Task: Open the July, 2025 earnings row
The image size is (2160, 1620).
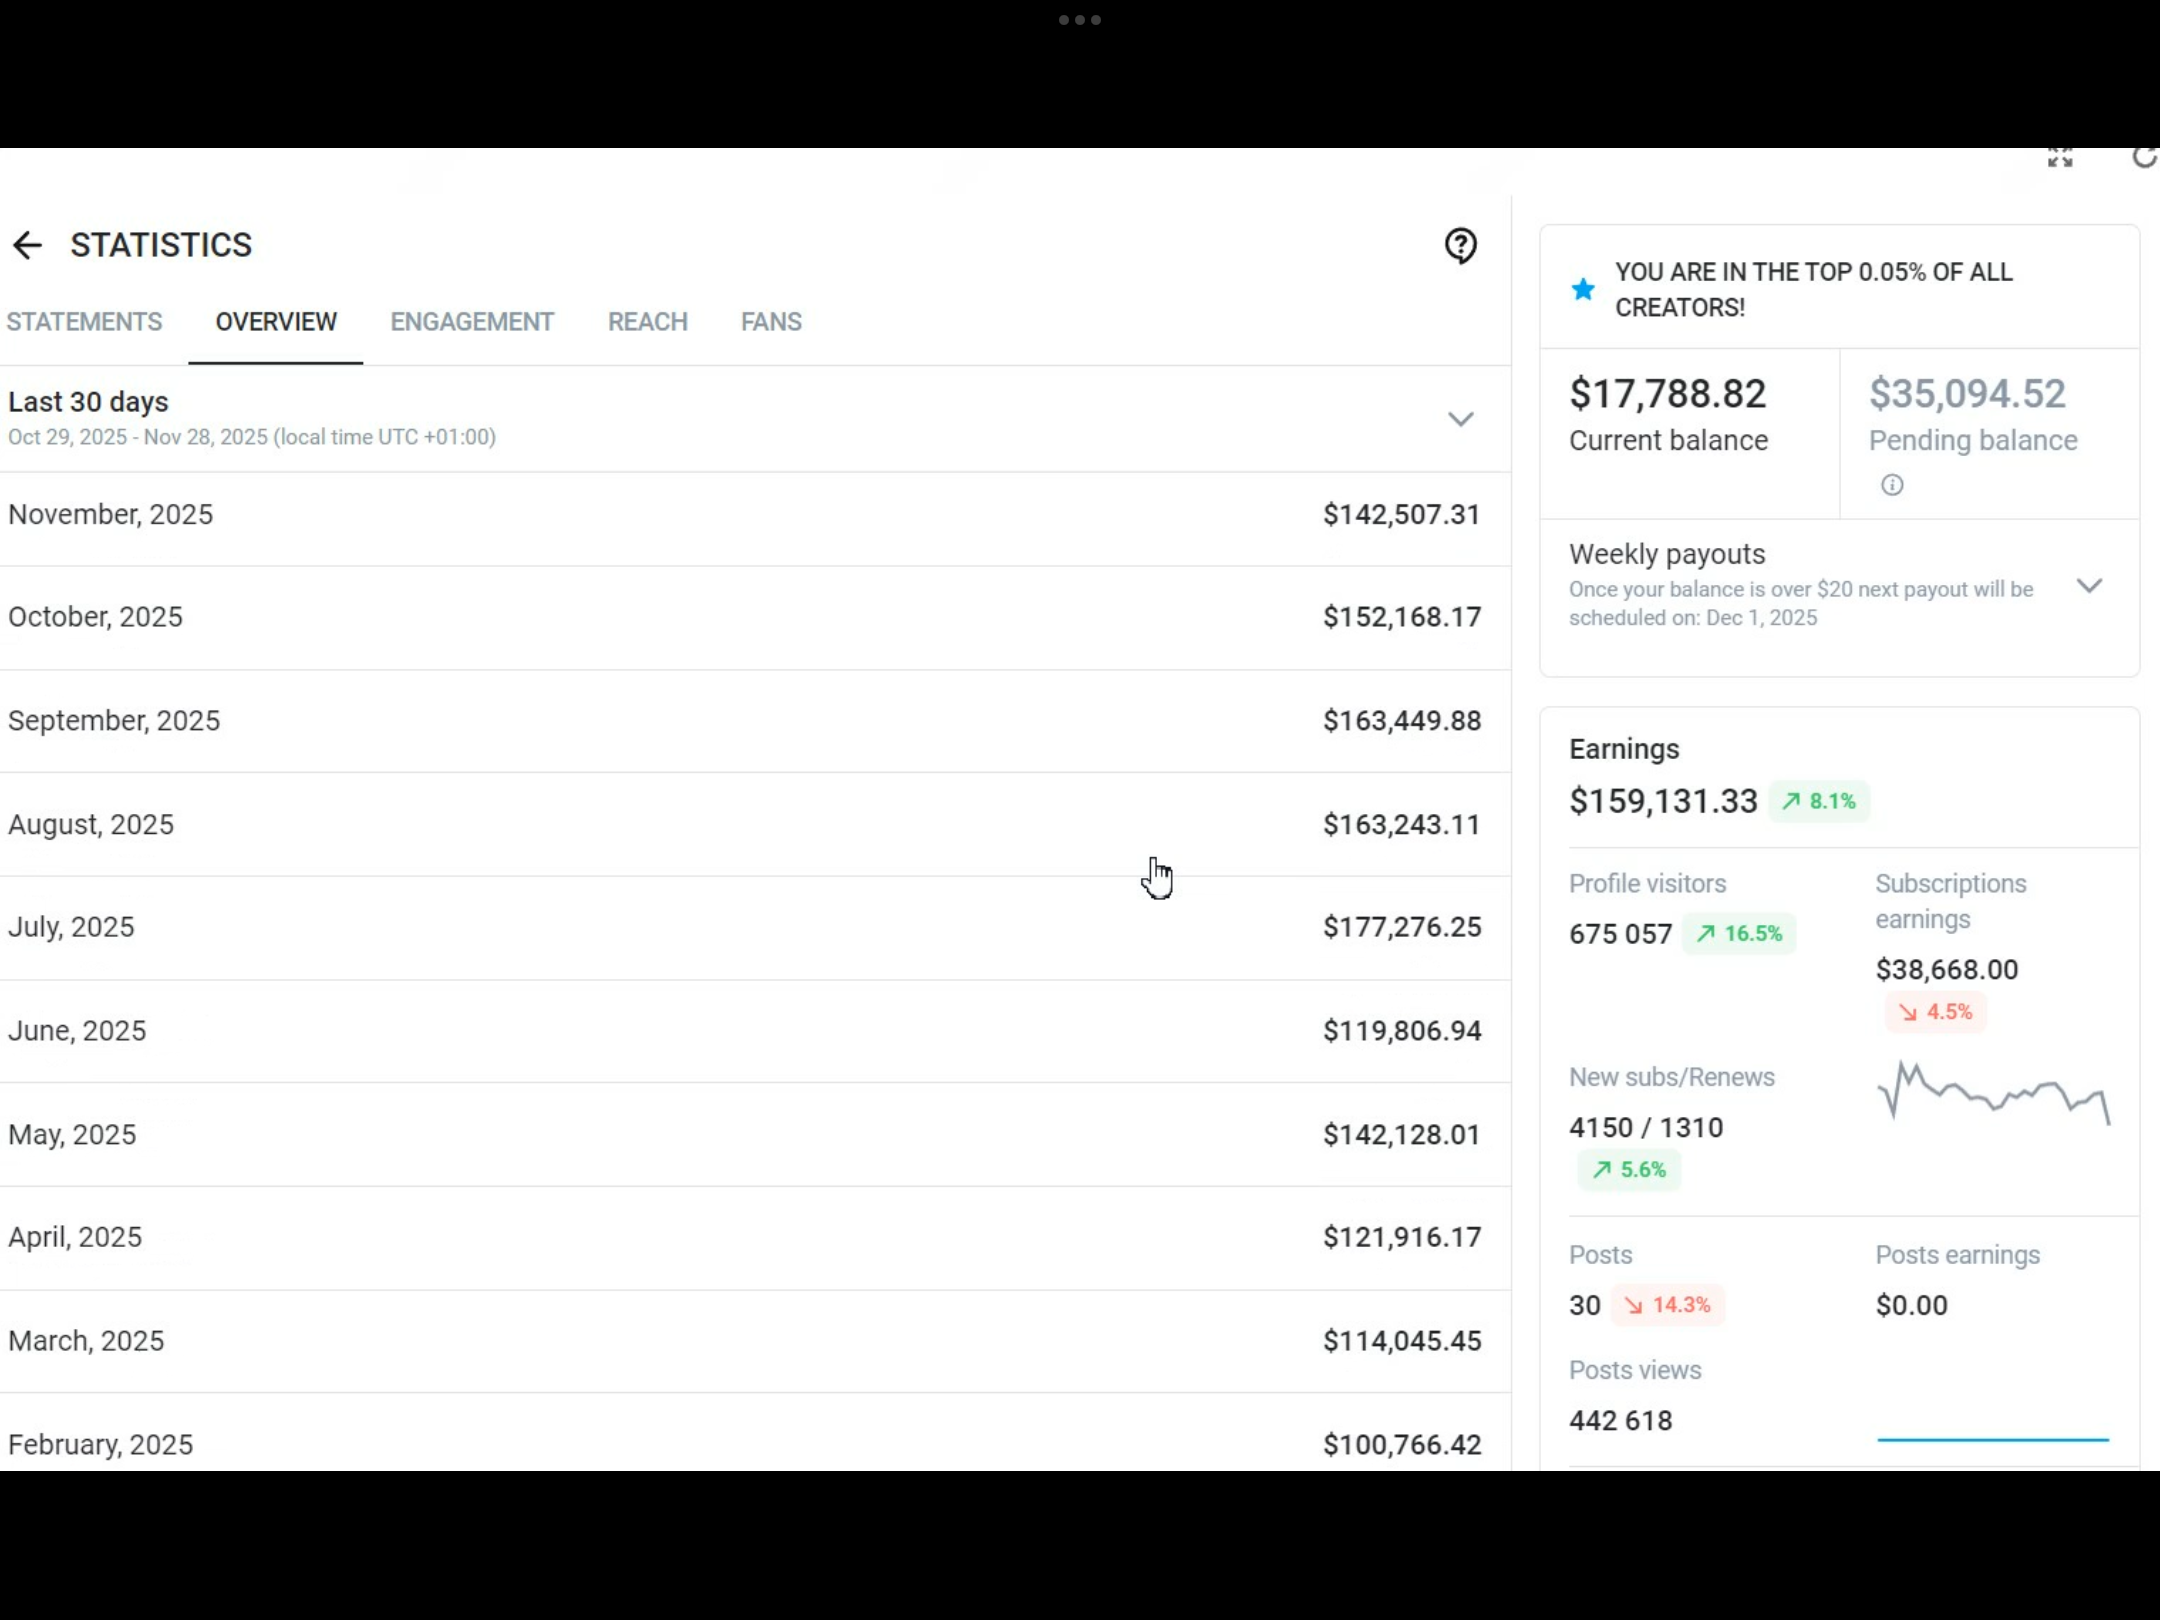Action: point(744,927)
